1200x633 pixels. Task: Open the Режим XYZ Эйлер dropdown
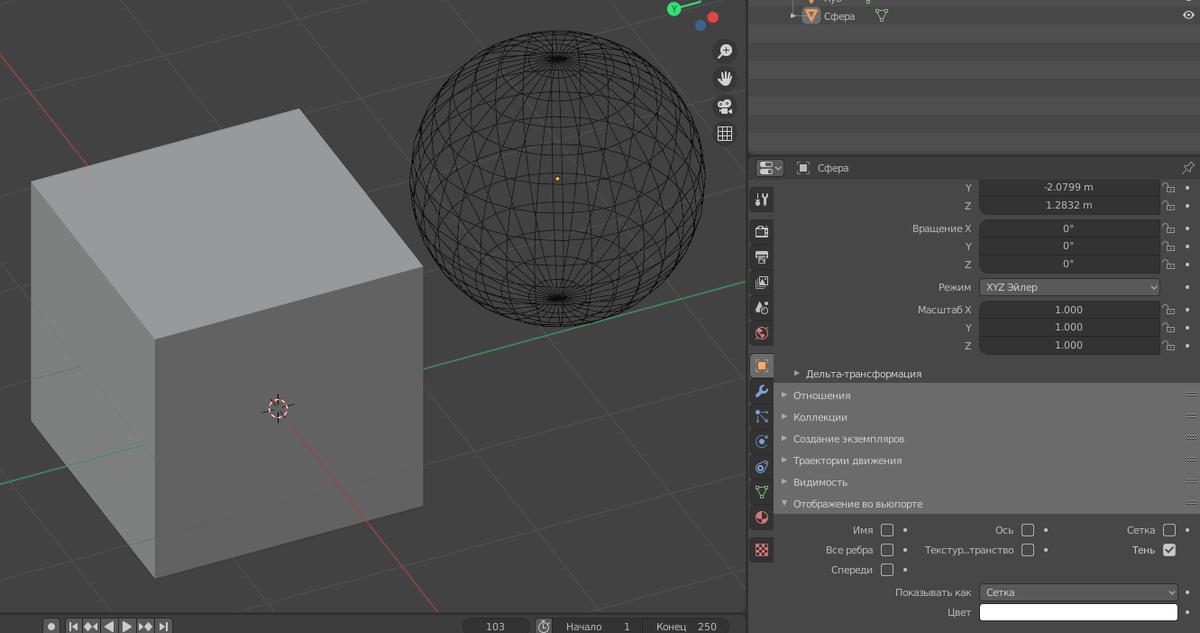pyautogui.click(x=1070, y=287)
